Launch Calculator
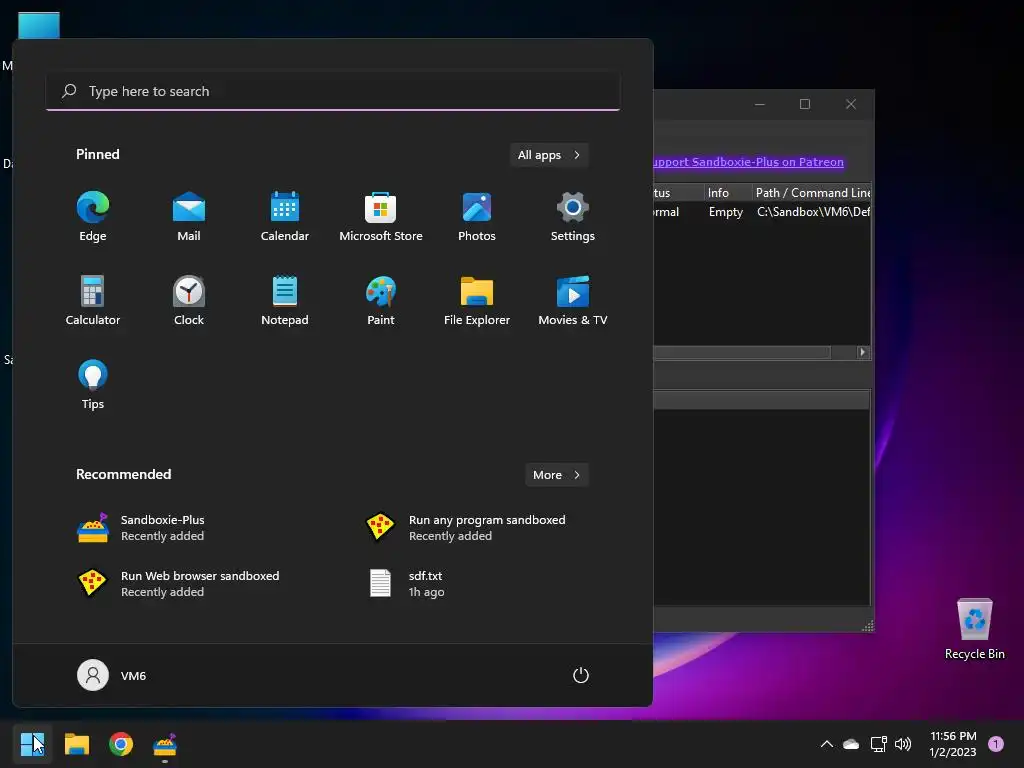 [x=93, y=300]
